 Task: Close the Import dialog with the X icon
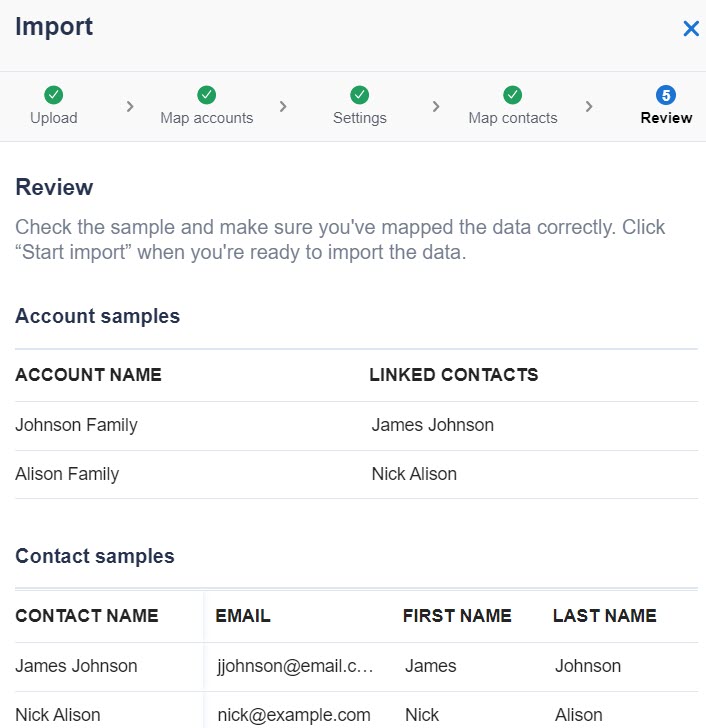[x=690, y=29]
